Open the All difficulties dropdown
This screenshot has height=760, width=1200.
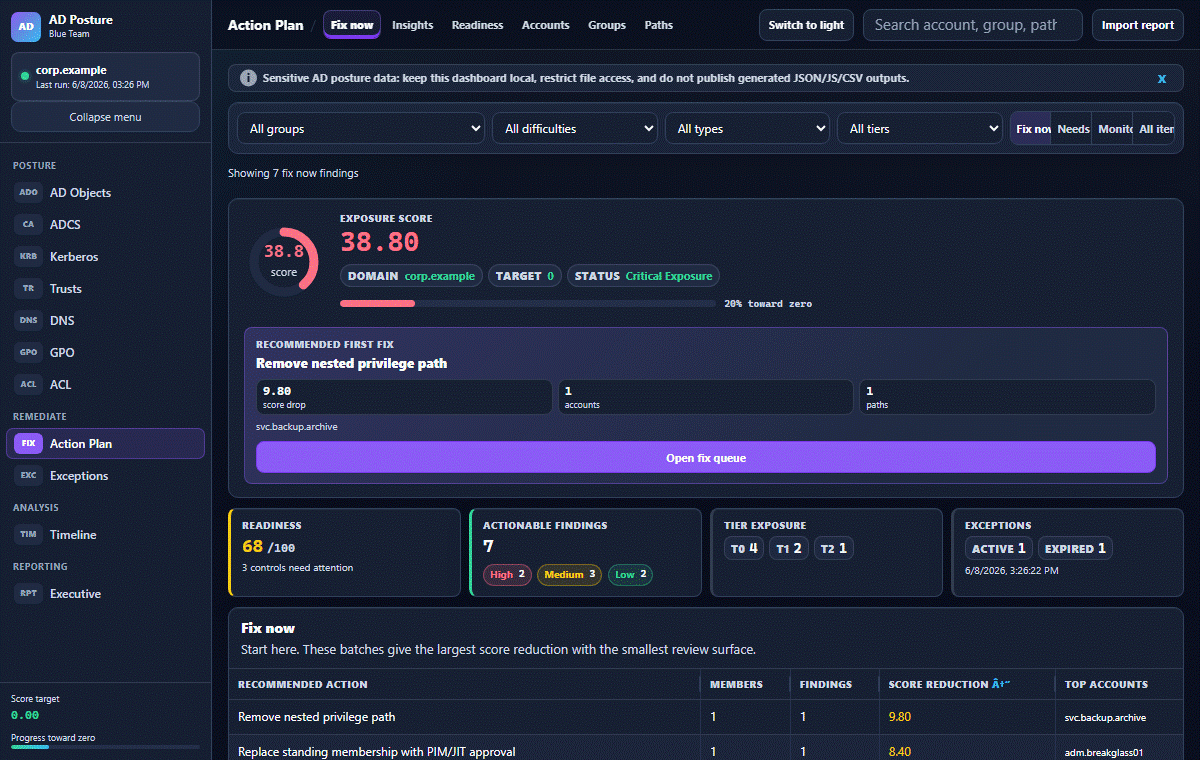pyautogui.click(x=574, y=128)
